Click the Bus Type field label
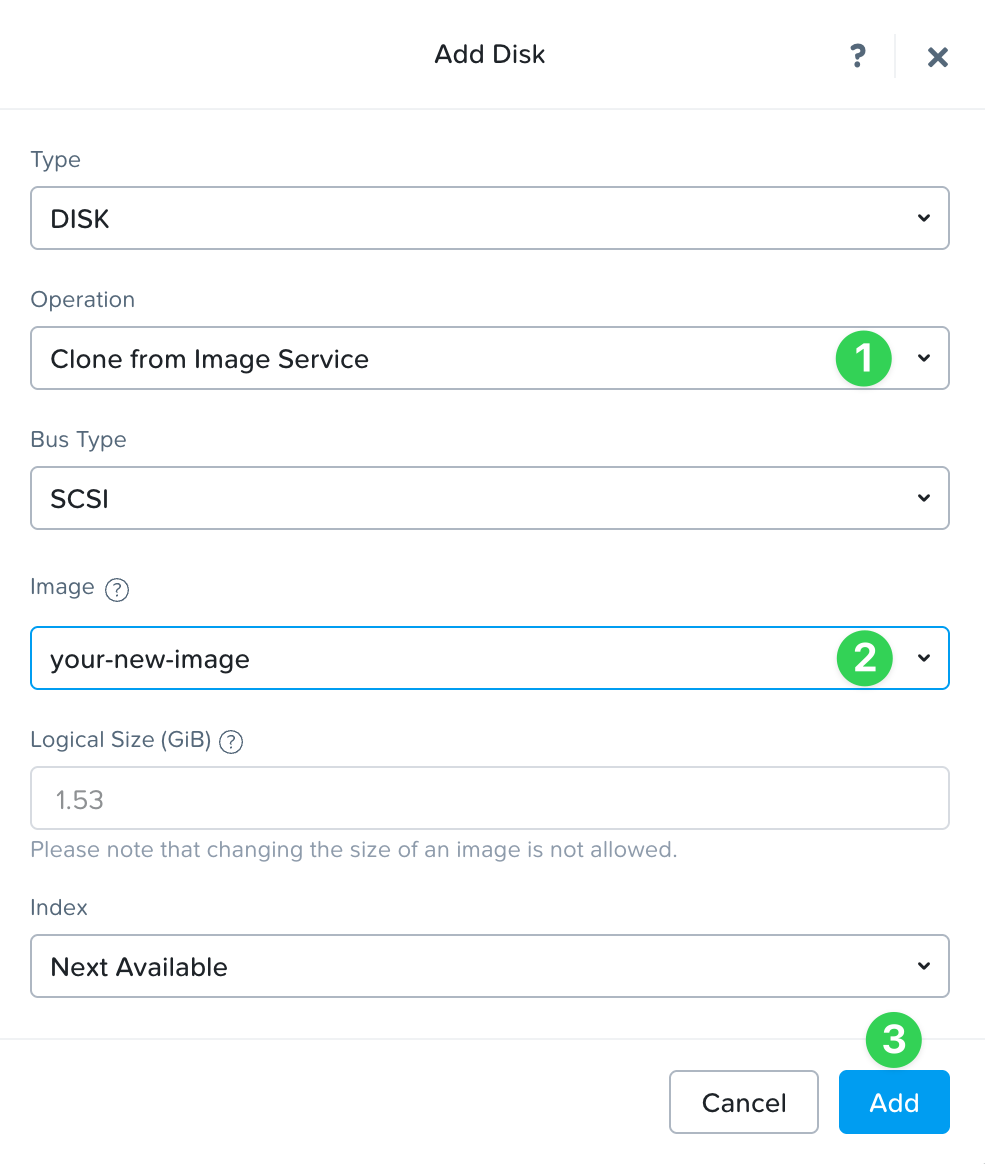The height and width of the screenshot is (1164, 985). coord(79,440)
